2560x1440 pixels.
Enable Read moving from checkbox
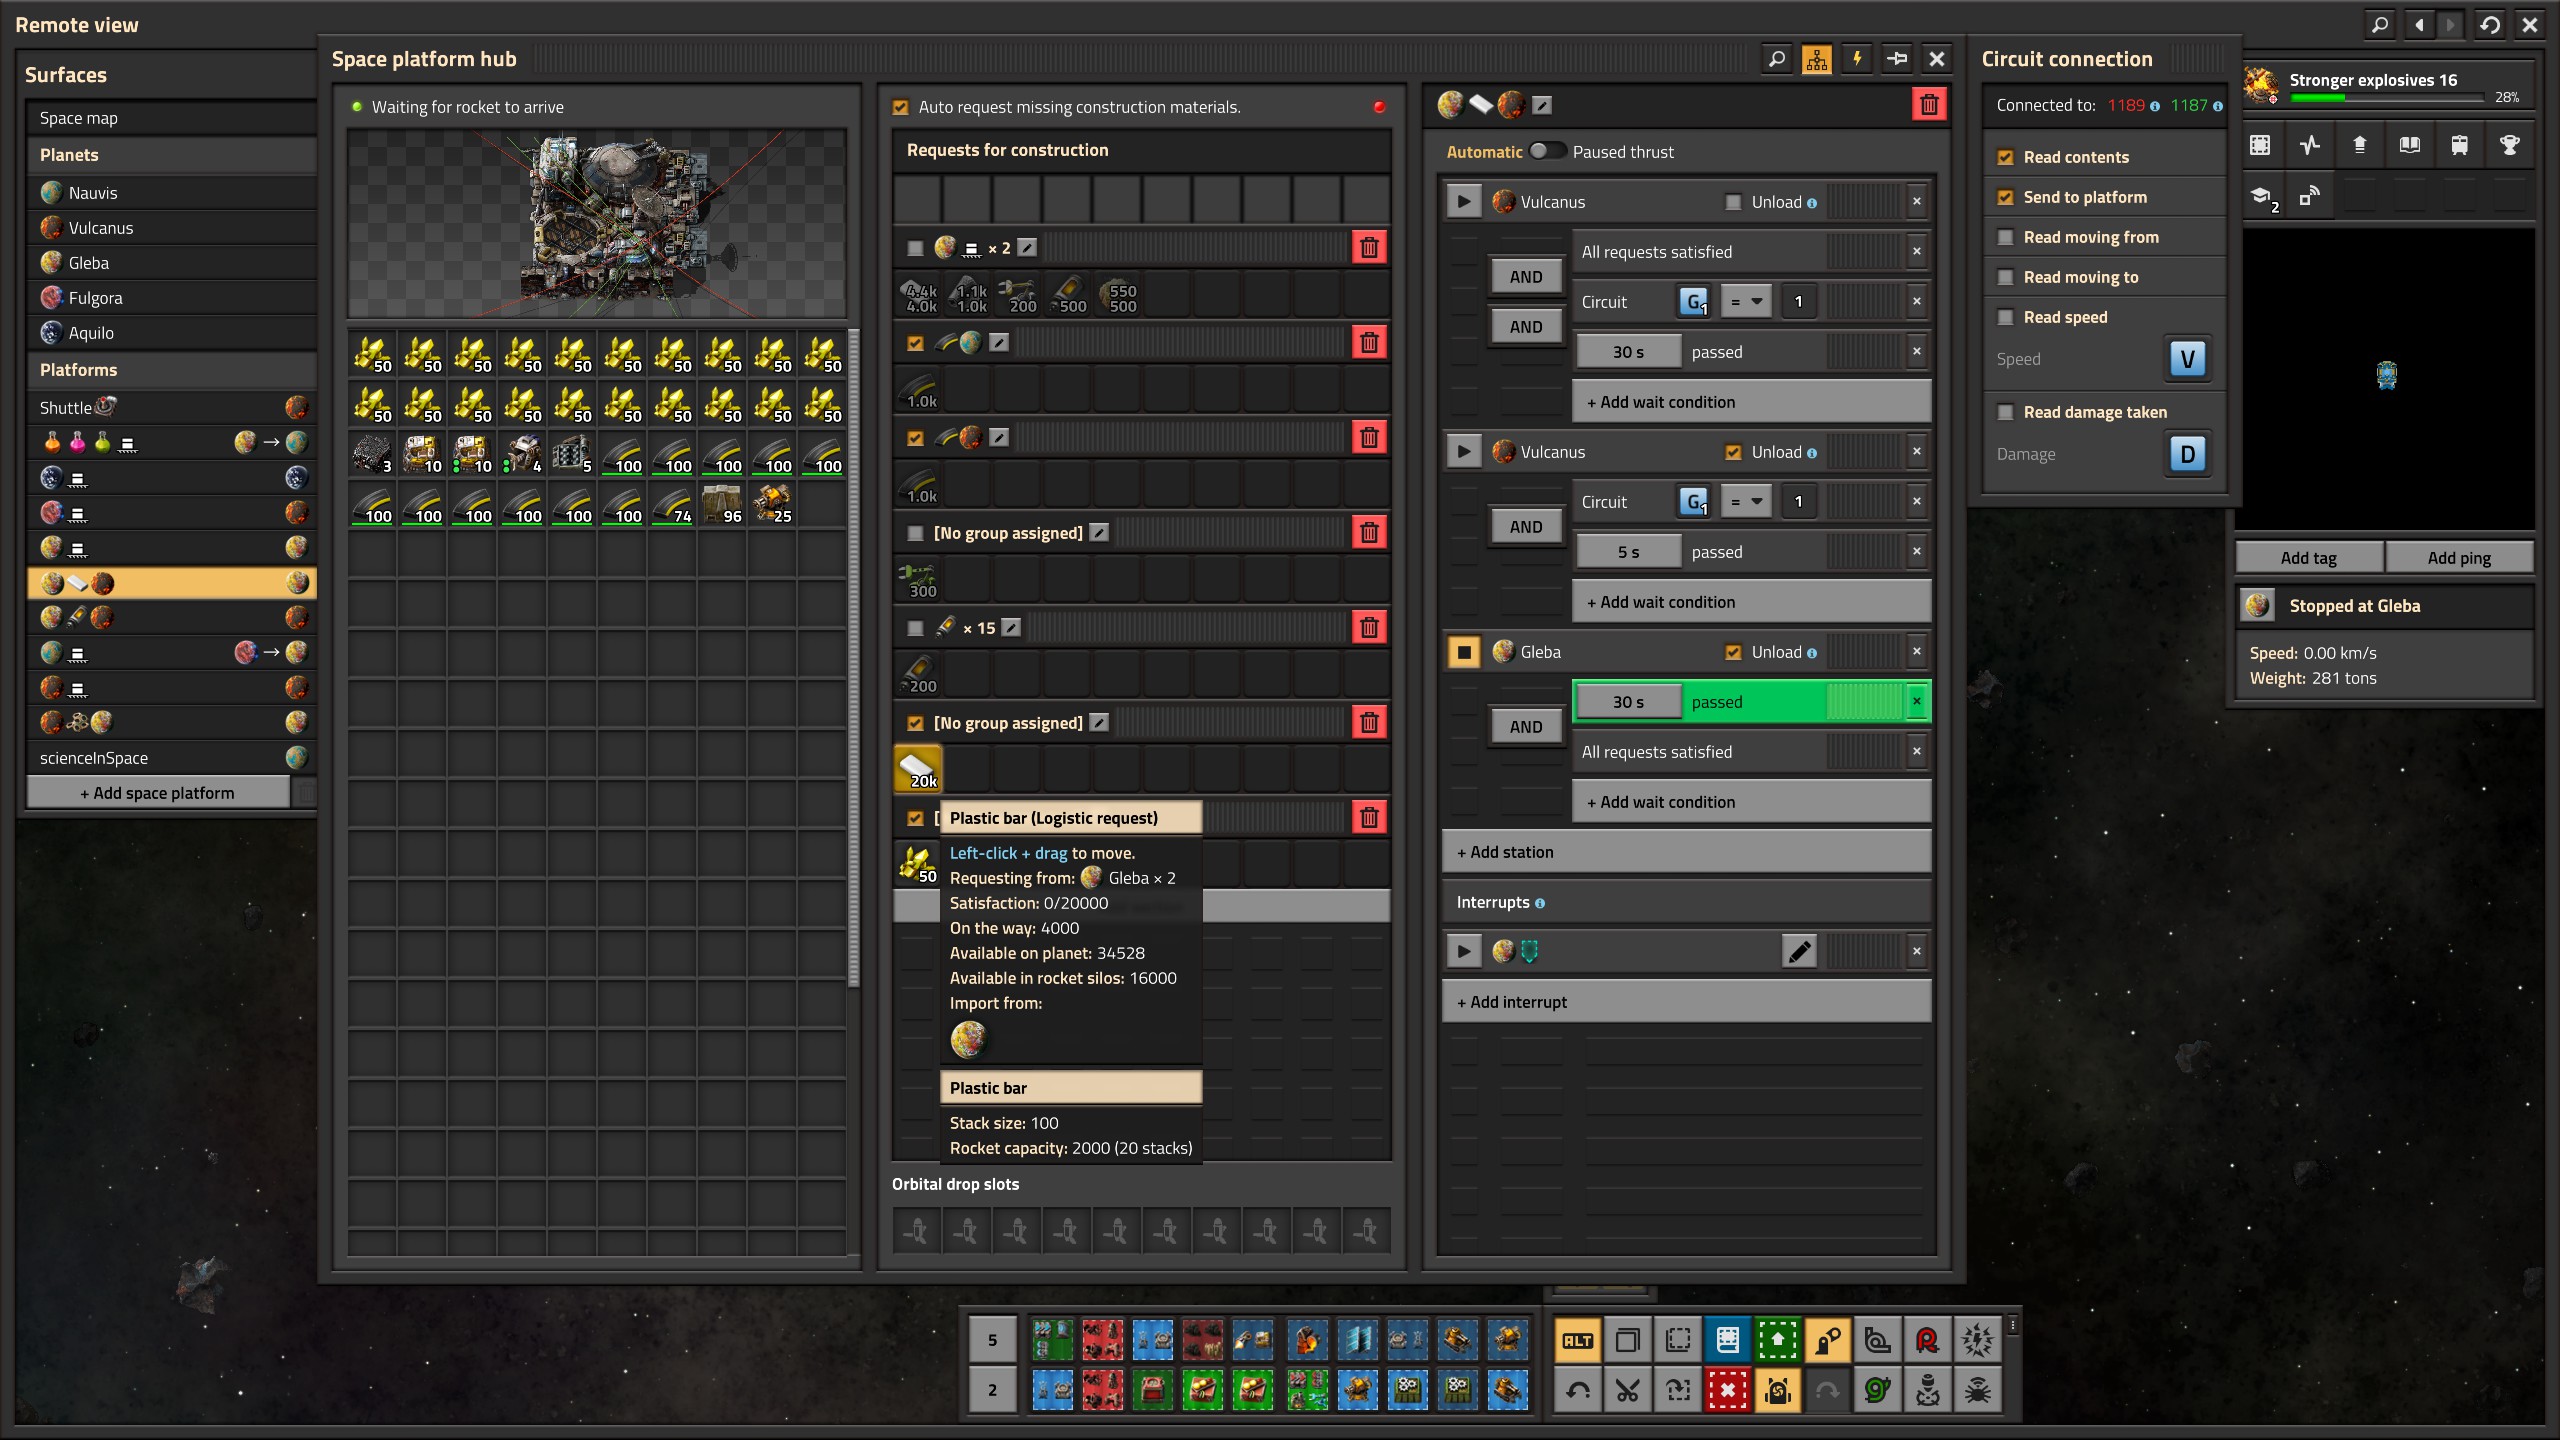point(2004,237)
